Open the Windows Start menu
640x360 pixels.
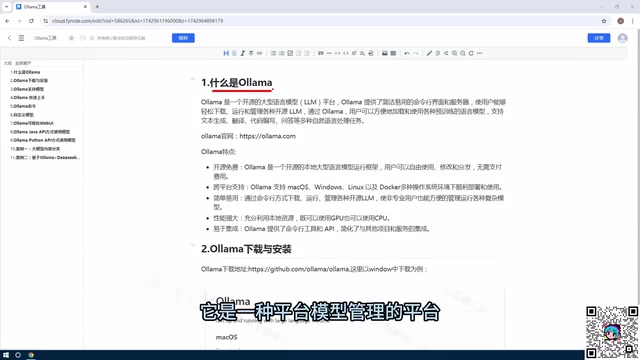6,355
